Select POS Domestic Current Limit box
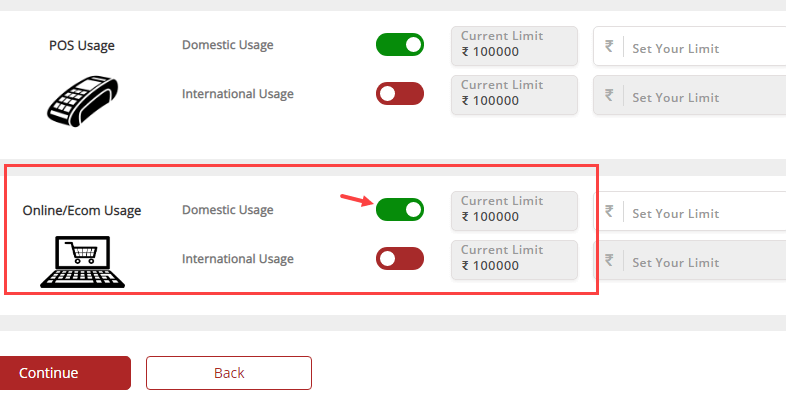This screenshot has width=786, height=414. point(514,46)
